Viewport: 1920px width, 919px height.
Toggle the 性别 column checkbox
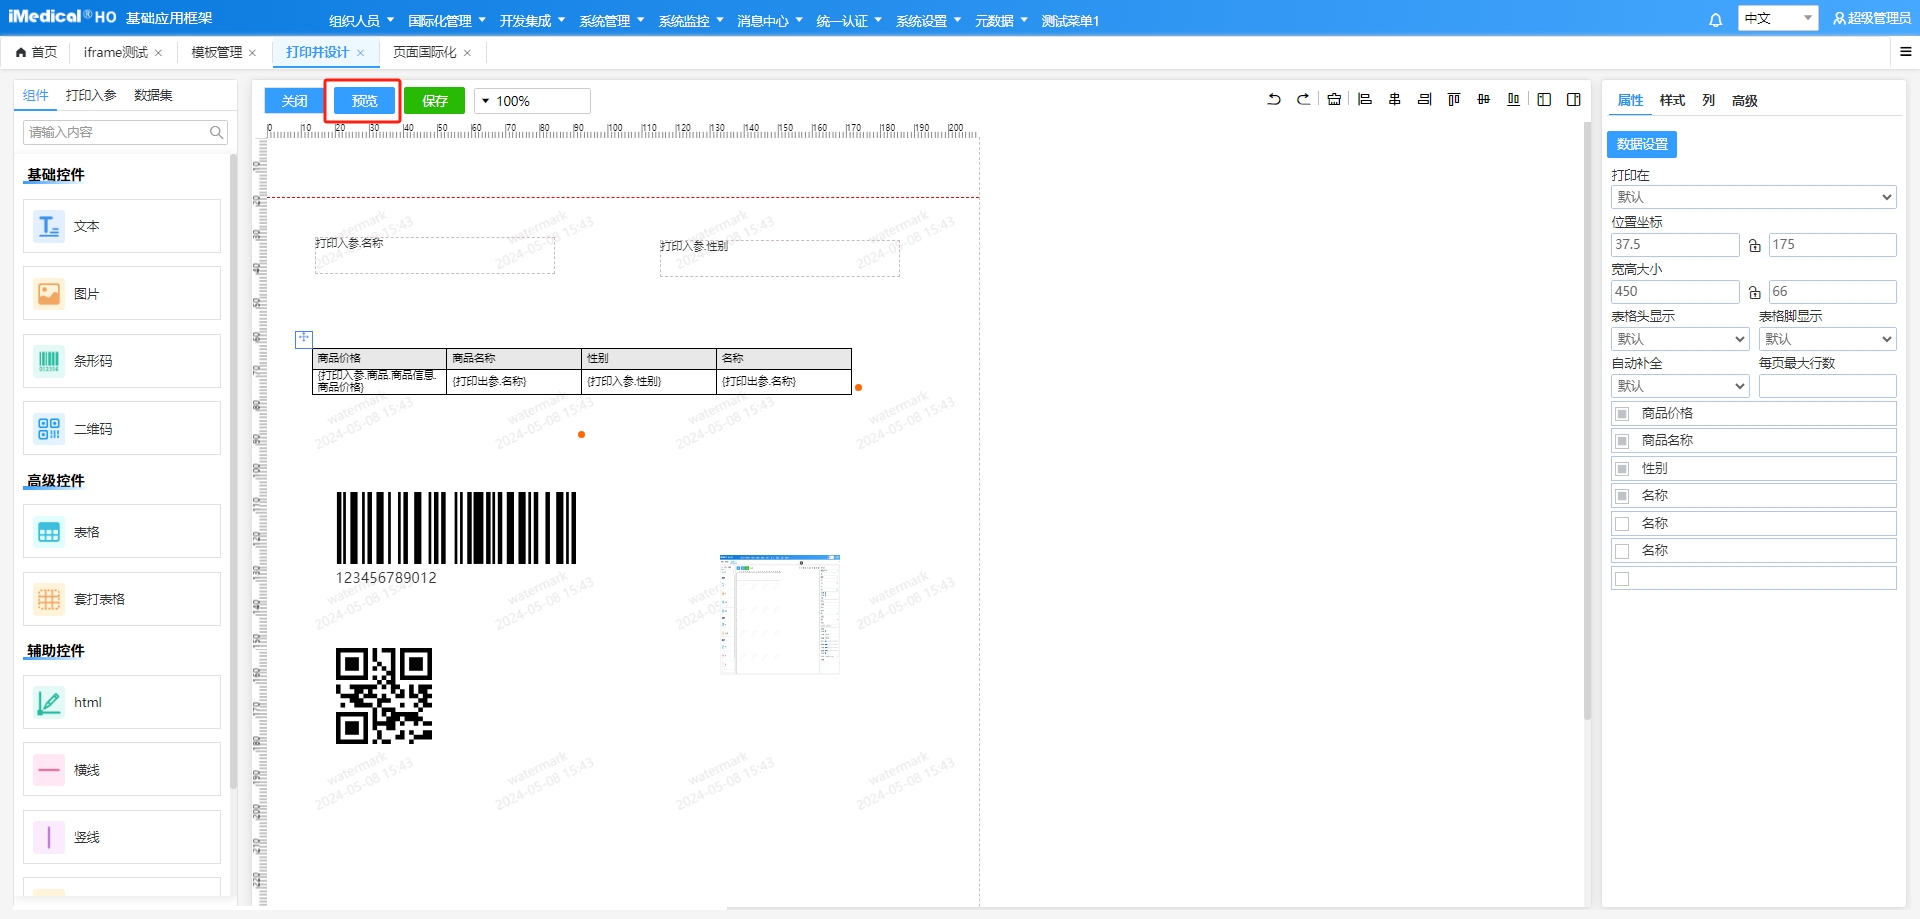click(x=1622, y=469)
